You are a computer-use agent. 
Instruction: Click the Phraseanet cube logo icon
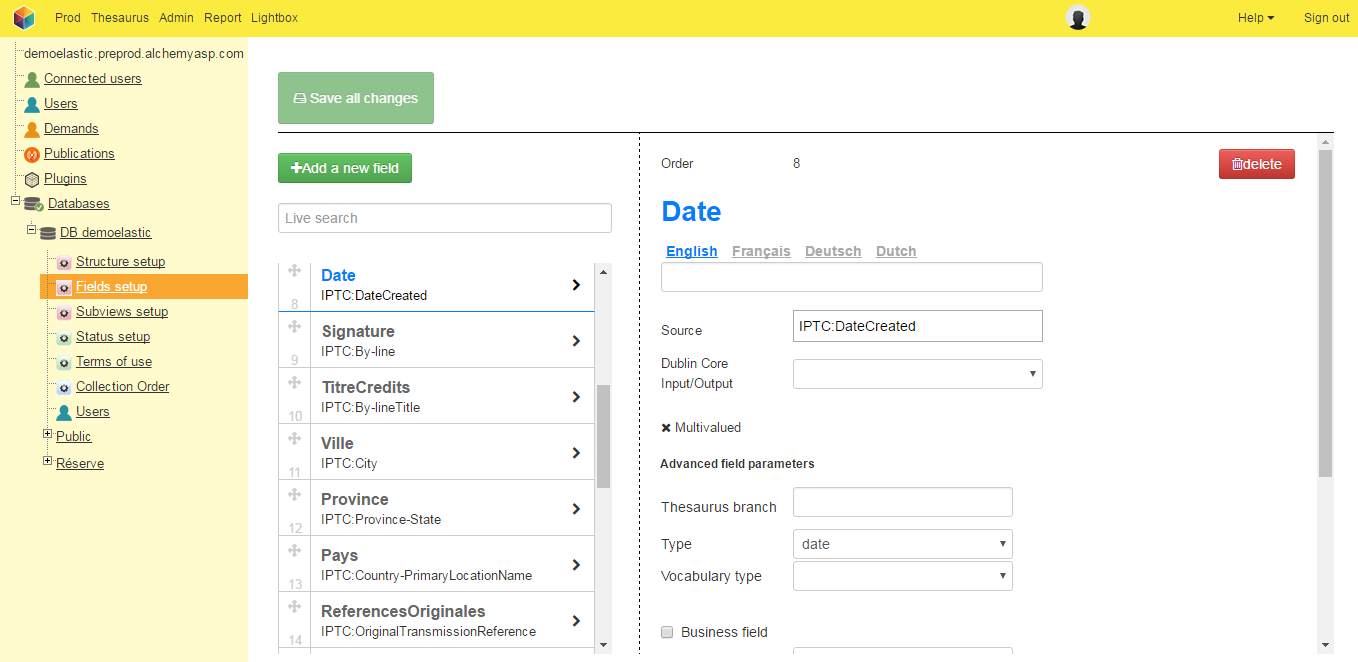[x=24, y=18]
